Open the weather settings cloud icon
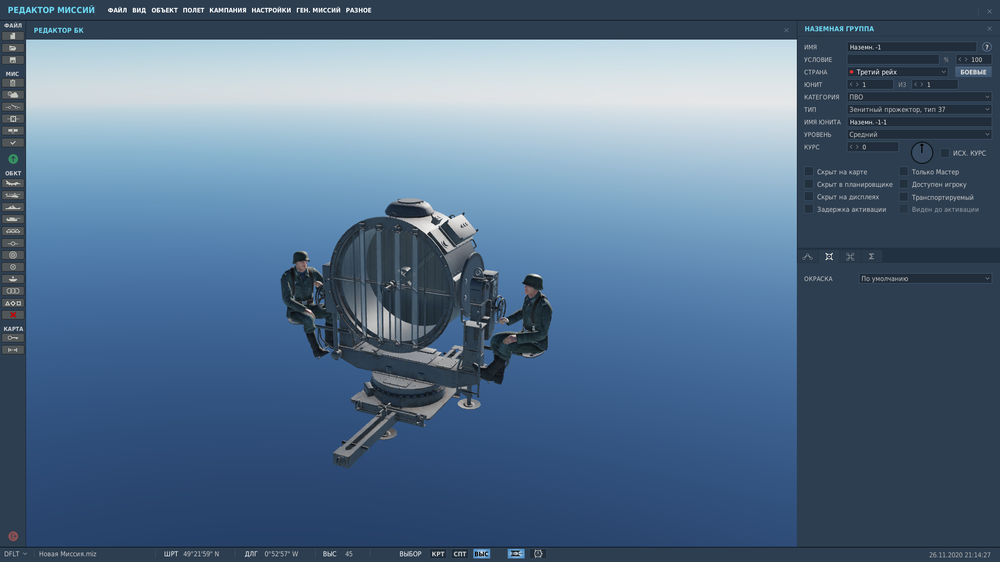 point(13,95)
